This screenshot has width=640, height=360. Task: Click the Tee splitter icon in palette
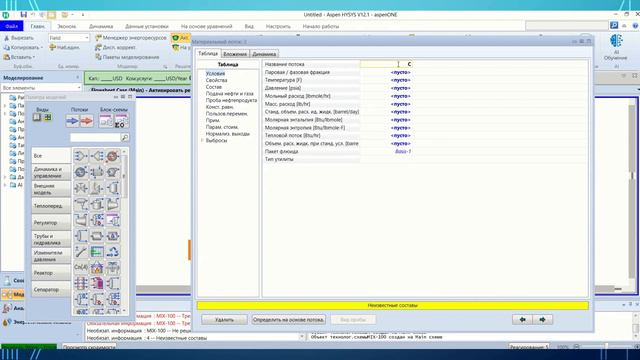pyautogui.click(x=97, y=156)
